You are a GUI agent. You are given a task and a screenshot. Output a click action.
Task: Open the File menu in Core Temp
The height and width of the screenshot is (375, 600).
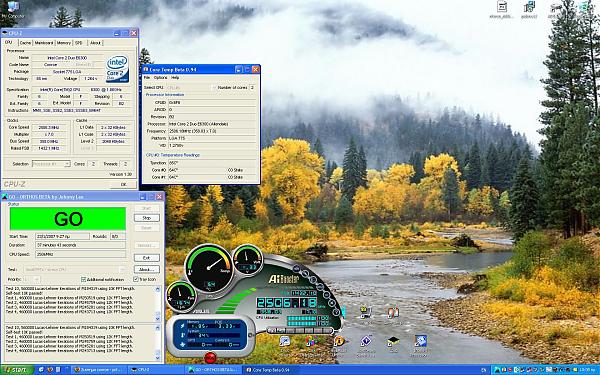click(x=147, y=78)
